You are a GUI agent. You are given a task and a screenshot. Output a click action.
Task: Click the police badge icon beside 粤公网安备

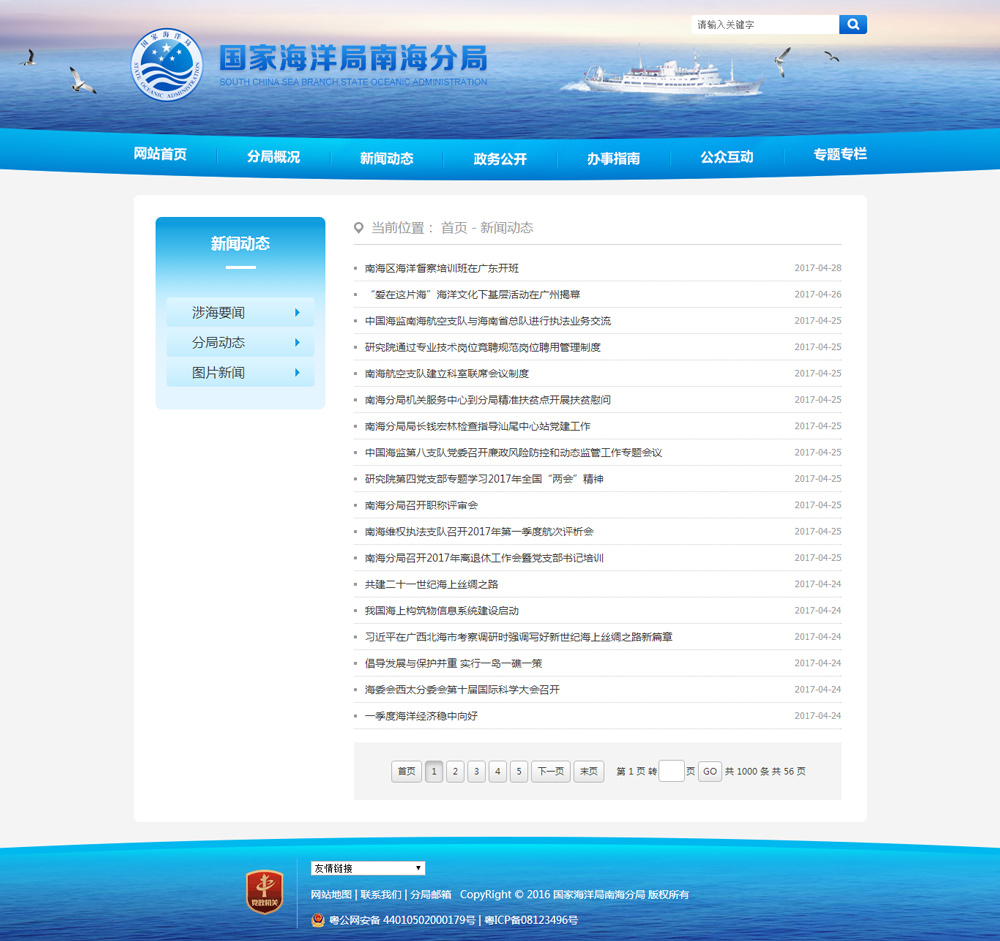318,920
